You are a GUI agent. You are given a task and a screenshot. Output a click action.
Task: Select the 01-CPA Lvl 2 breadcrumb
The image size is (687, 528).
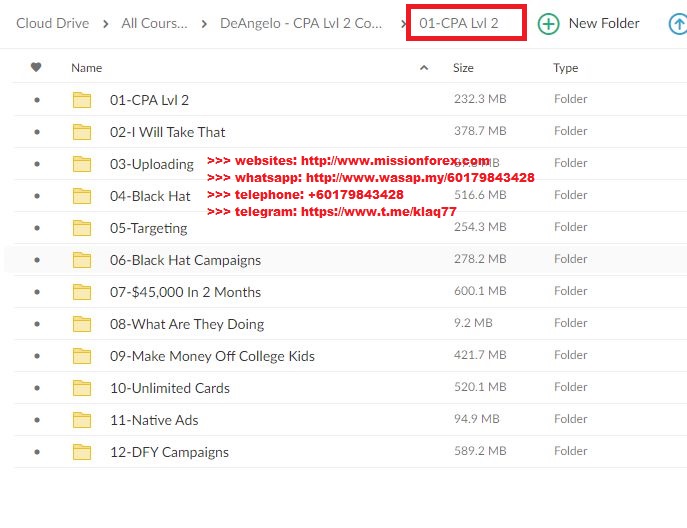click(459, 23)
